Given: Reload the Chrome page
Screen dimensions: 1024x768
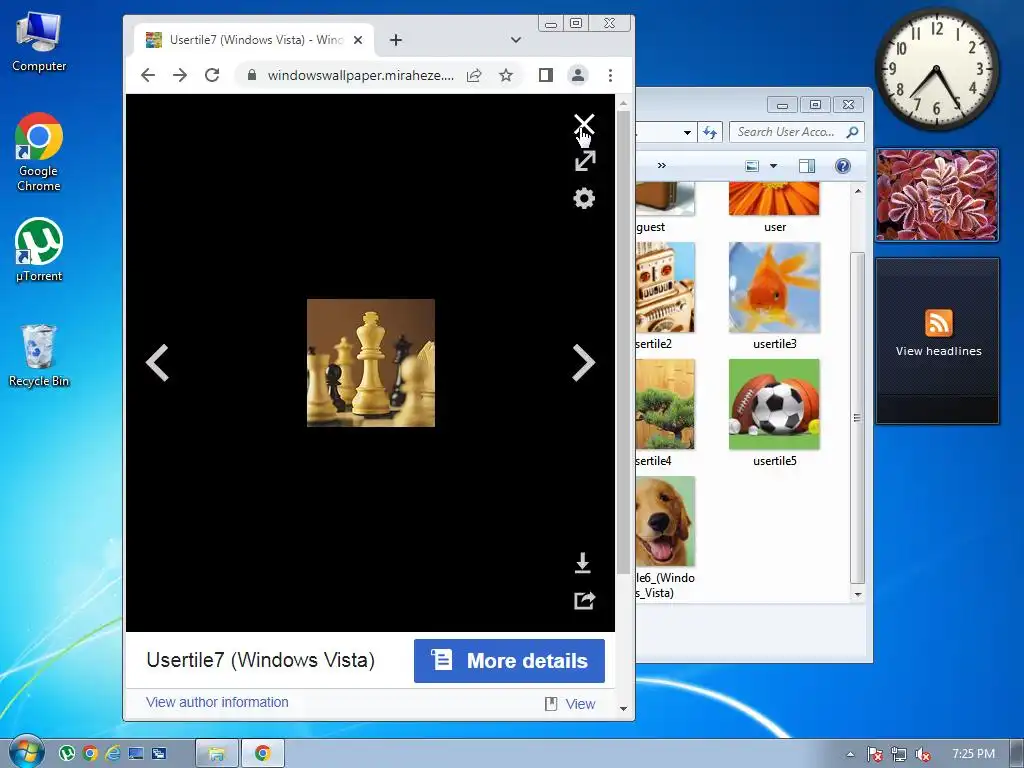Looking at the screenshot, I should click(212, 75).
